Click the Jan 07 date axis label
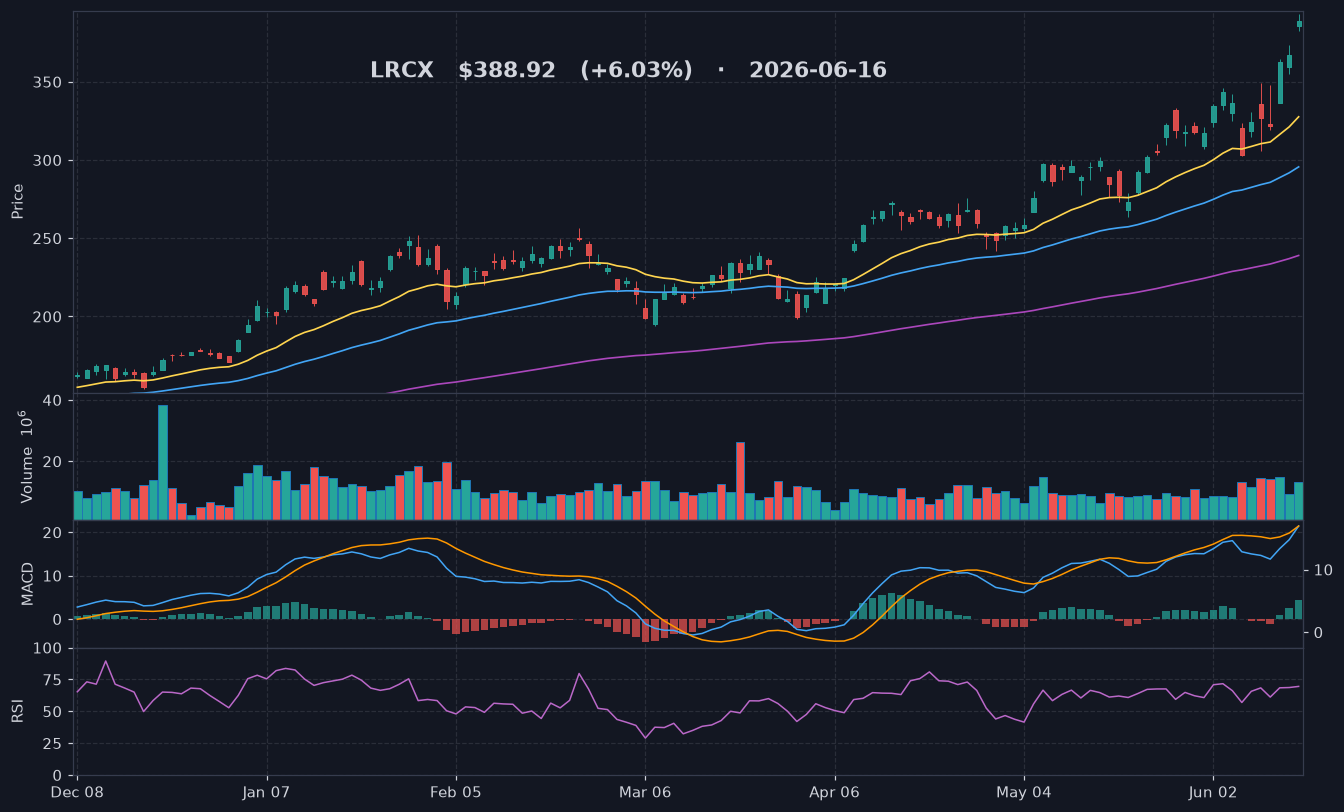Screen dimensions: 1344x812 tap(267, 792)
